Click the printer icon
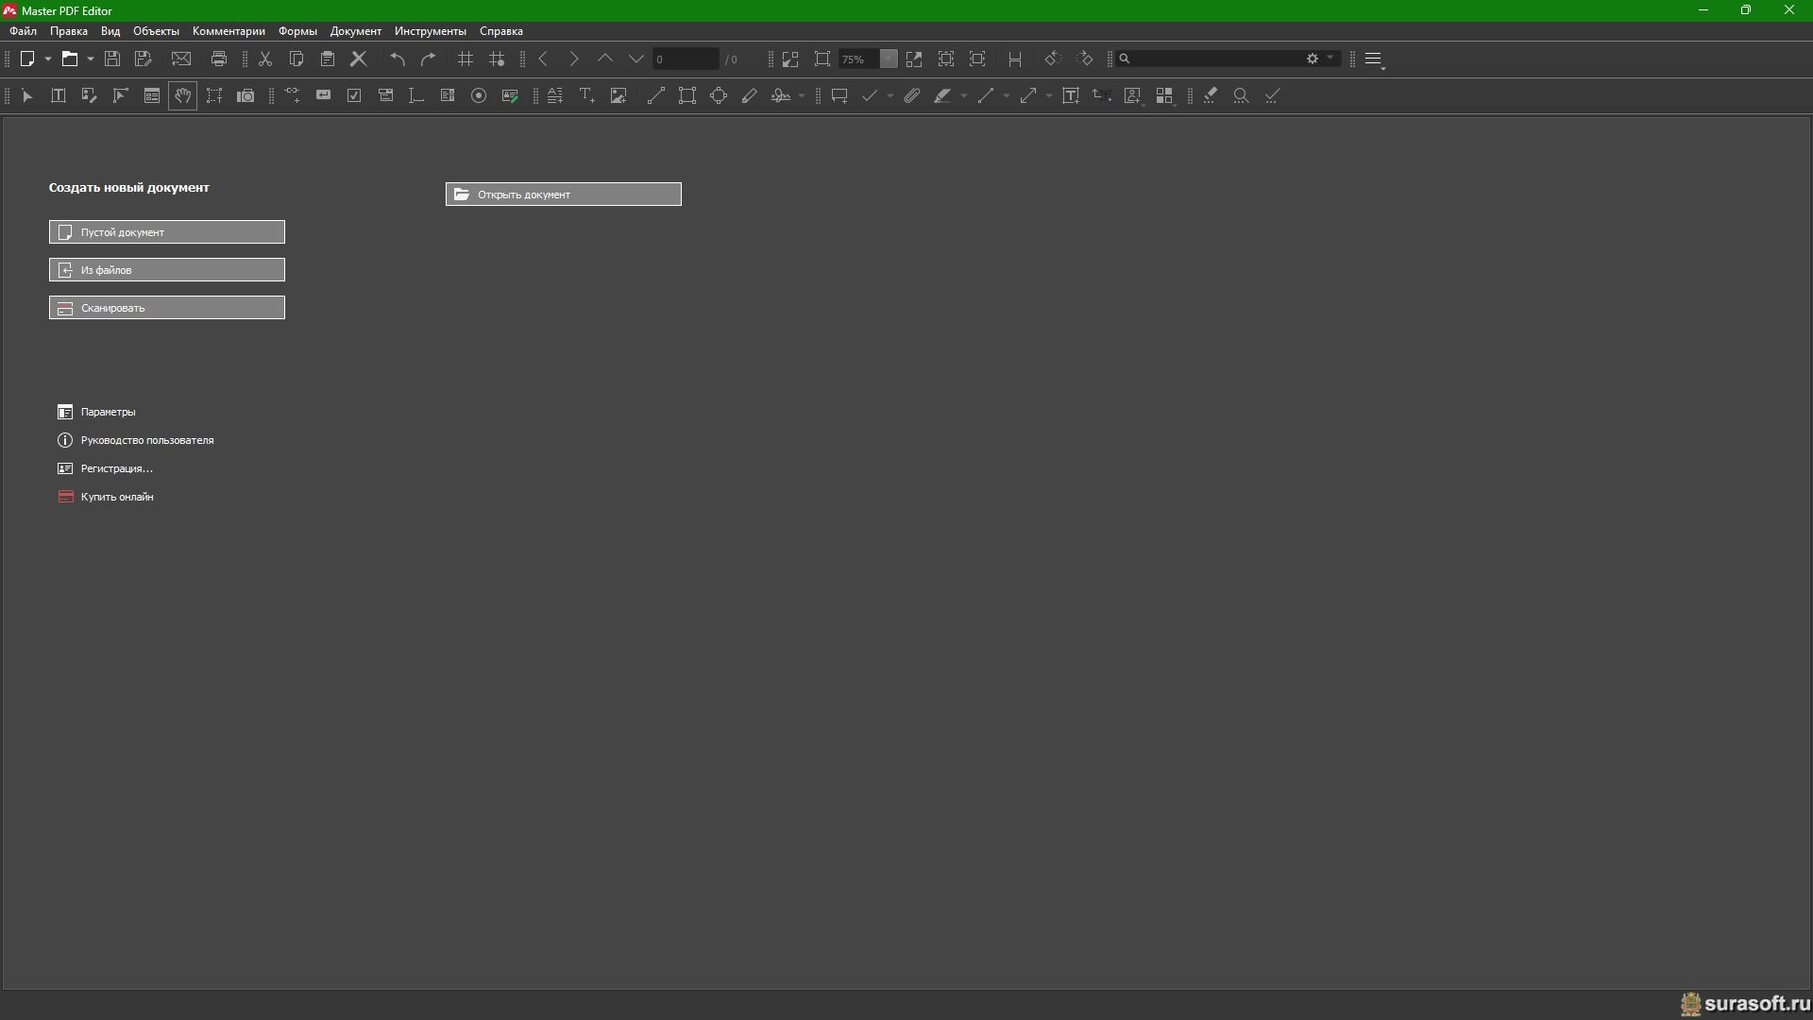The height and width of the screenshot is (1020, 1813). (219, 59)
